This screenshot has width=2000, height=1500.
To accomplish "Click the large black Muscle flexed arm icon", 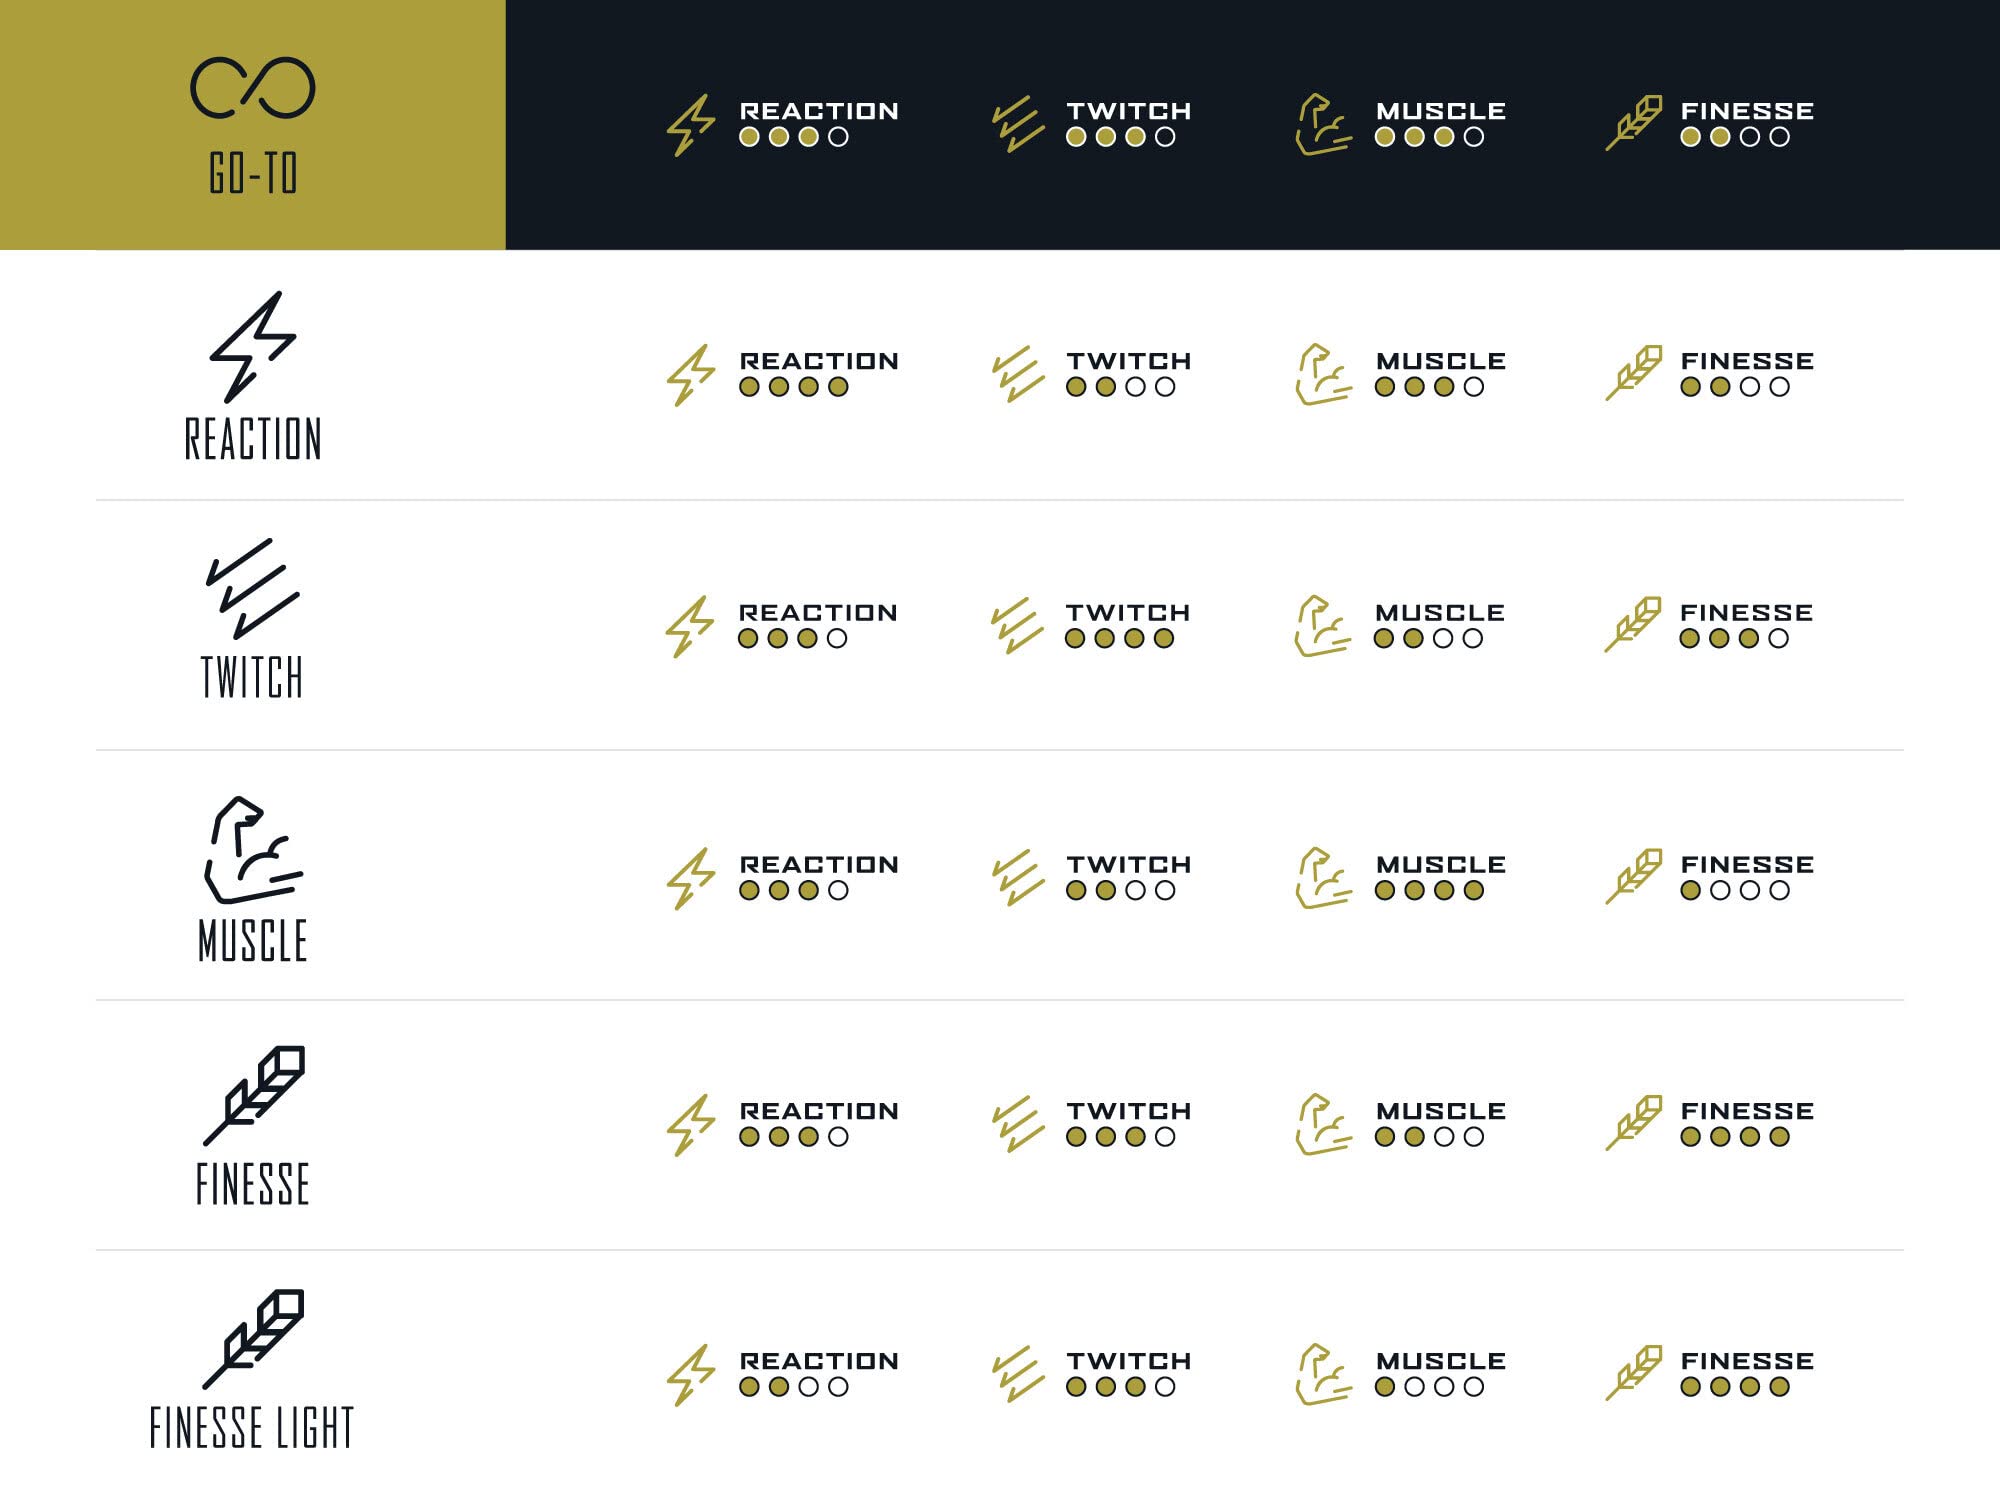I will pyautogui.click(x=252, y=849).
